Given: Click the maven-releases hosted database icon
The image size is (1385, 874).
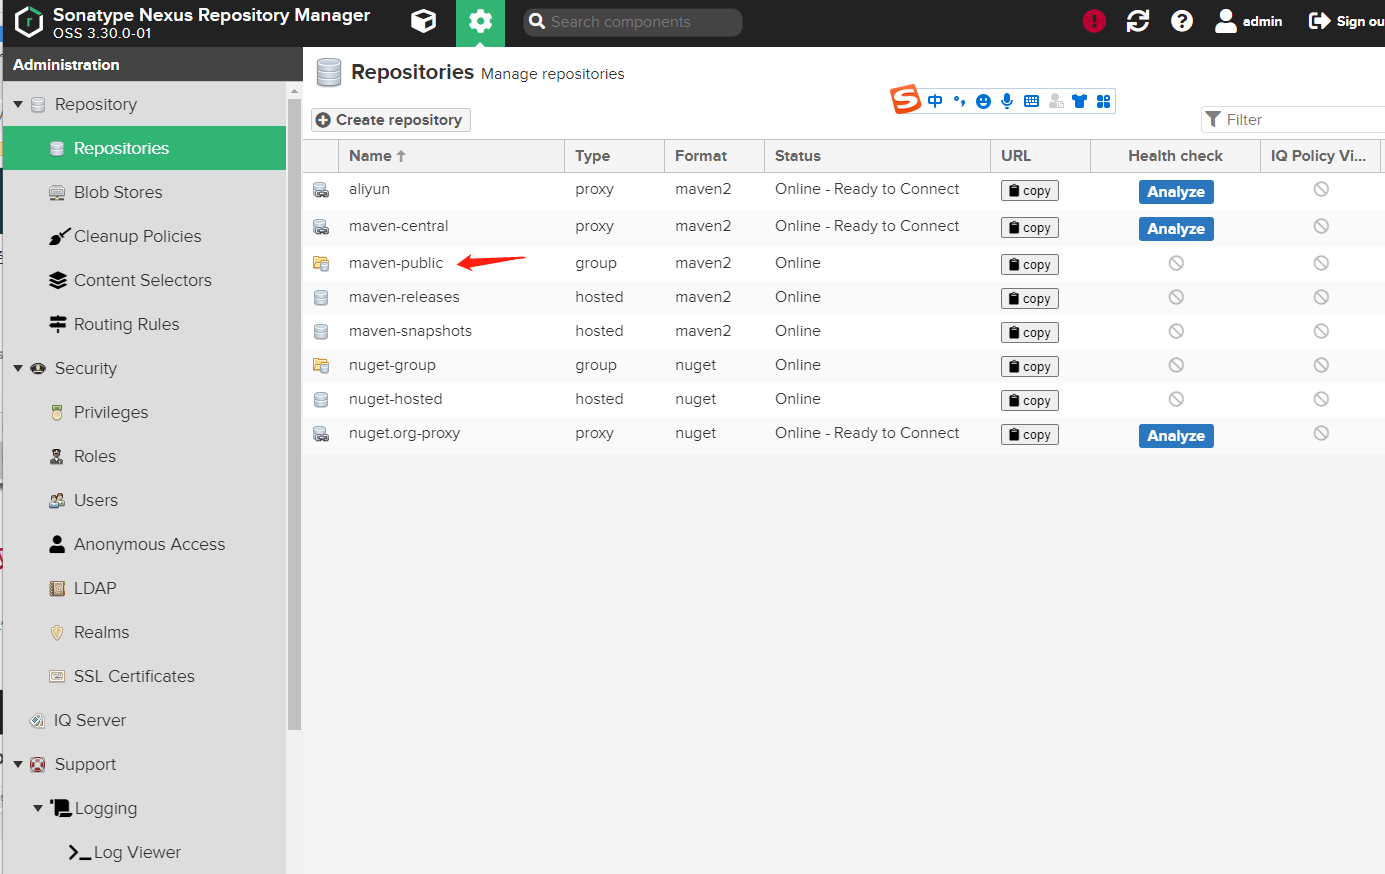Looking at the screenshot, I should [x=321, y=298].
